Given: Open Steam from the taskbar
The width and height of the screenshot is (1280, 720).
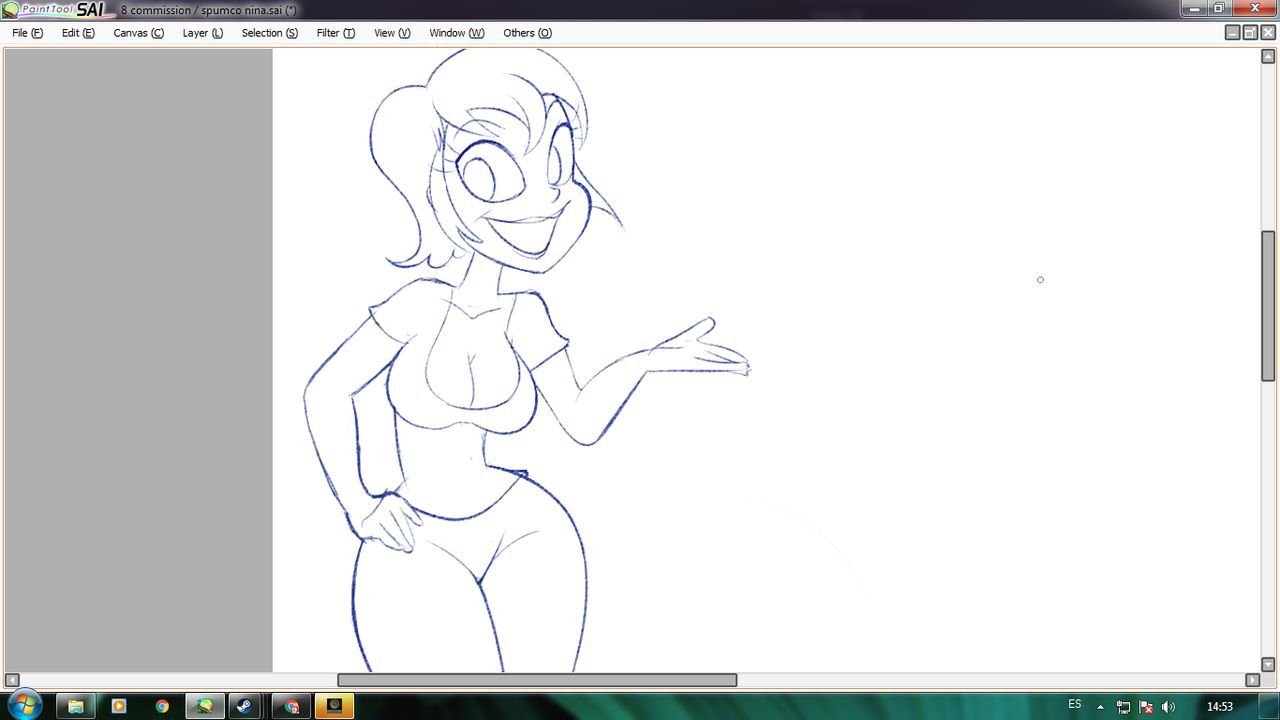Looking at the screenshot, I should tap(244, 706).
